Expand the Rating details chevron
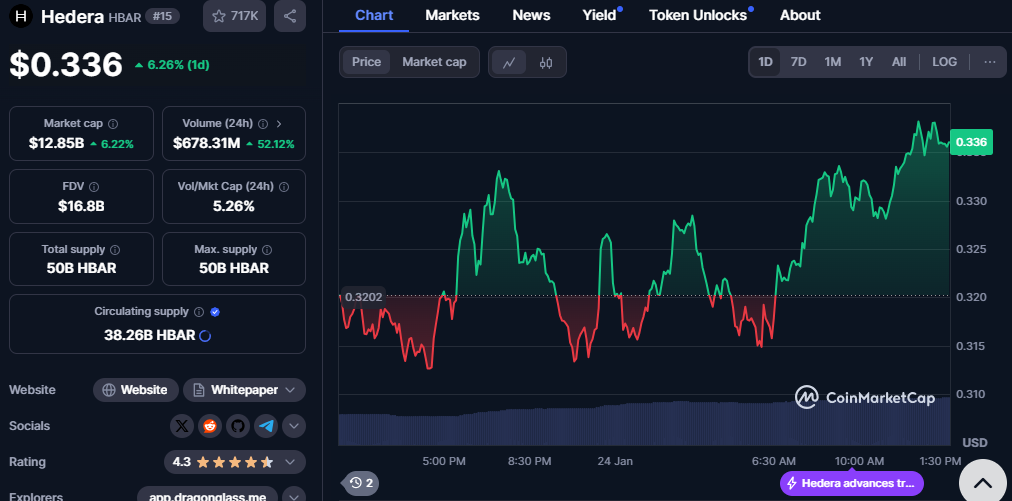This screenshot has height=501, width=1012. pyautogui.click(x=290, y=462)
